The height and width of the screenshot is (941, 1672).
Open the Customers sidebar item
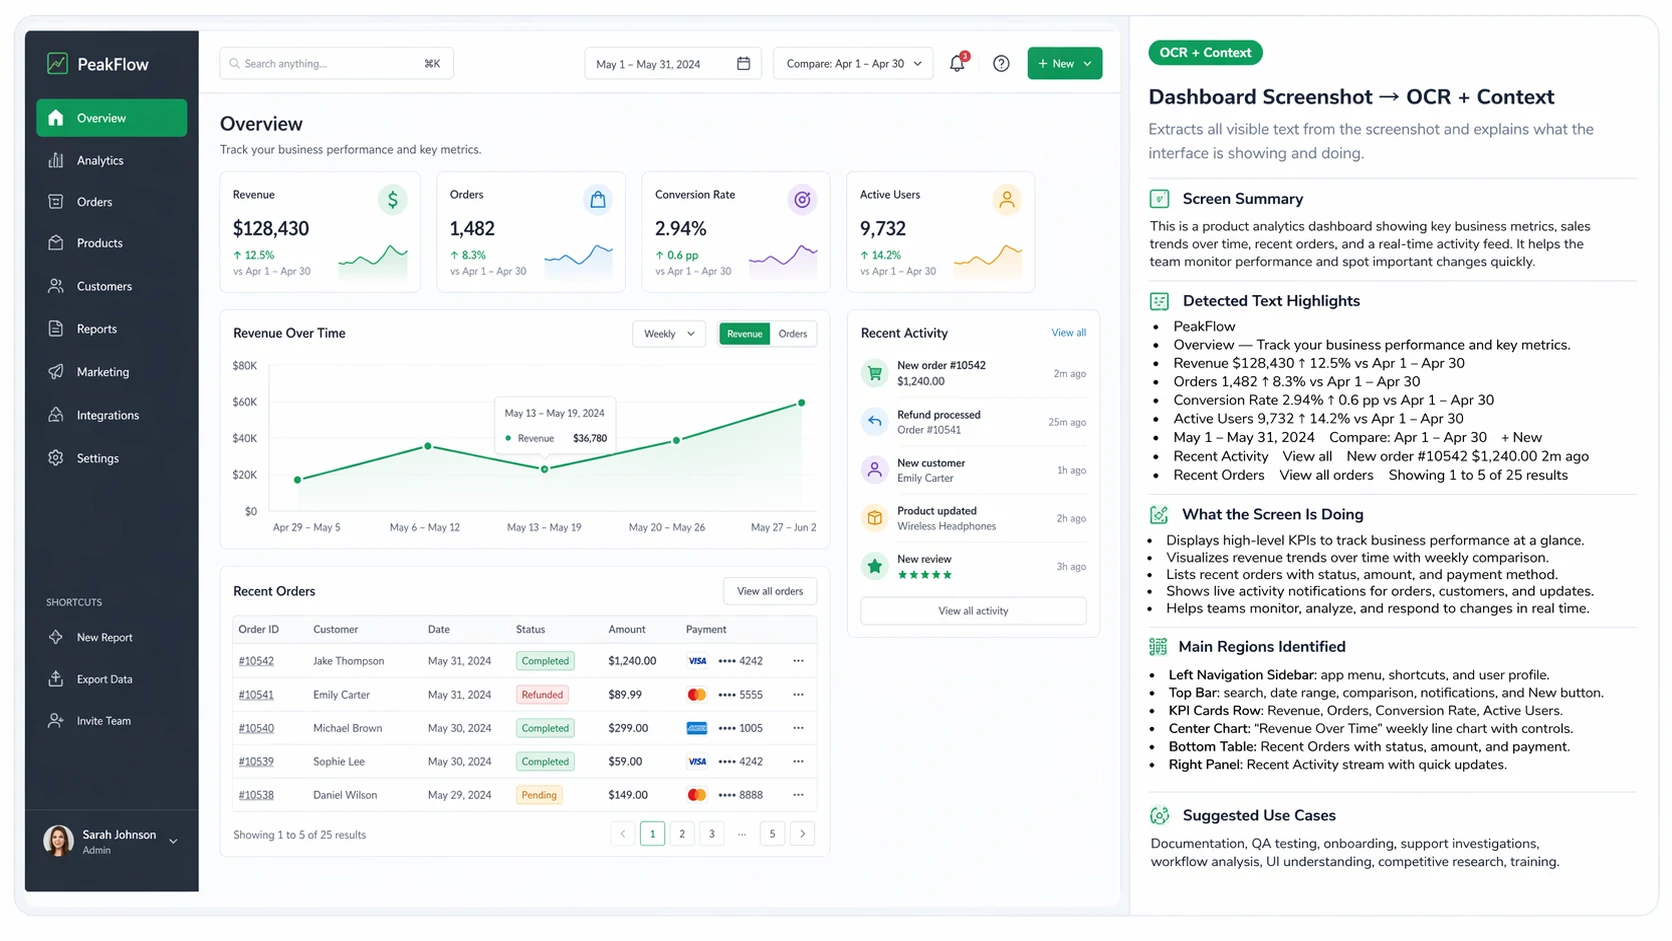104,286
